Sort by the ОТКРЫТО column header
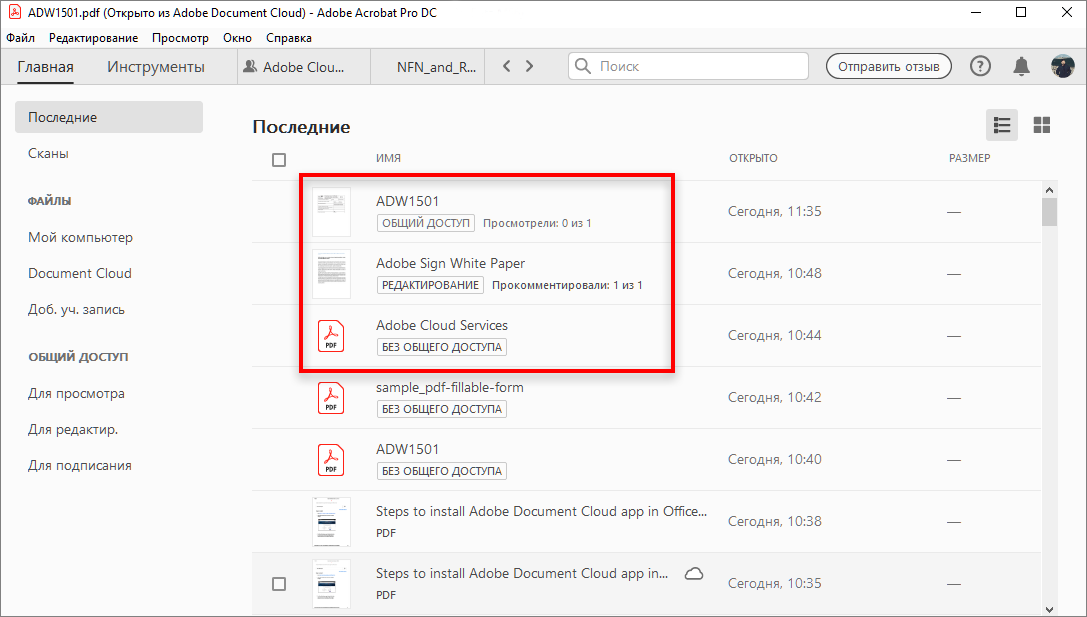 click(753, 158)
